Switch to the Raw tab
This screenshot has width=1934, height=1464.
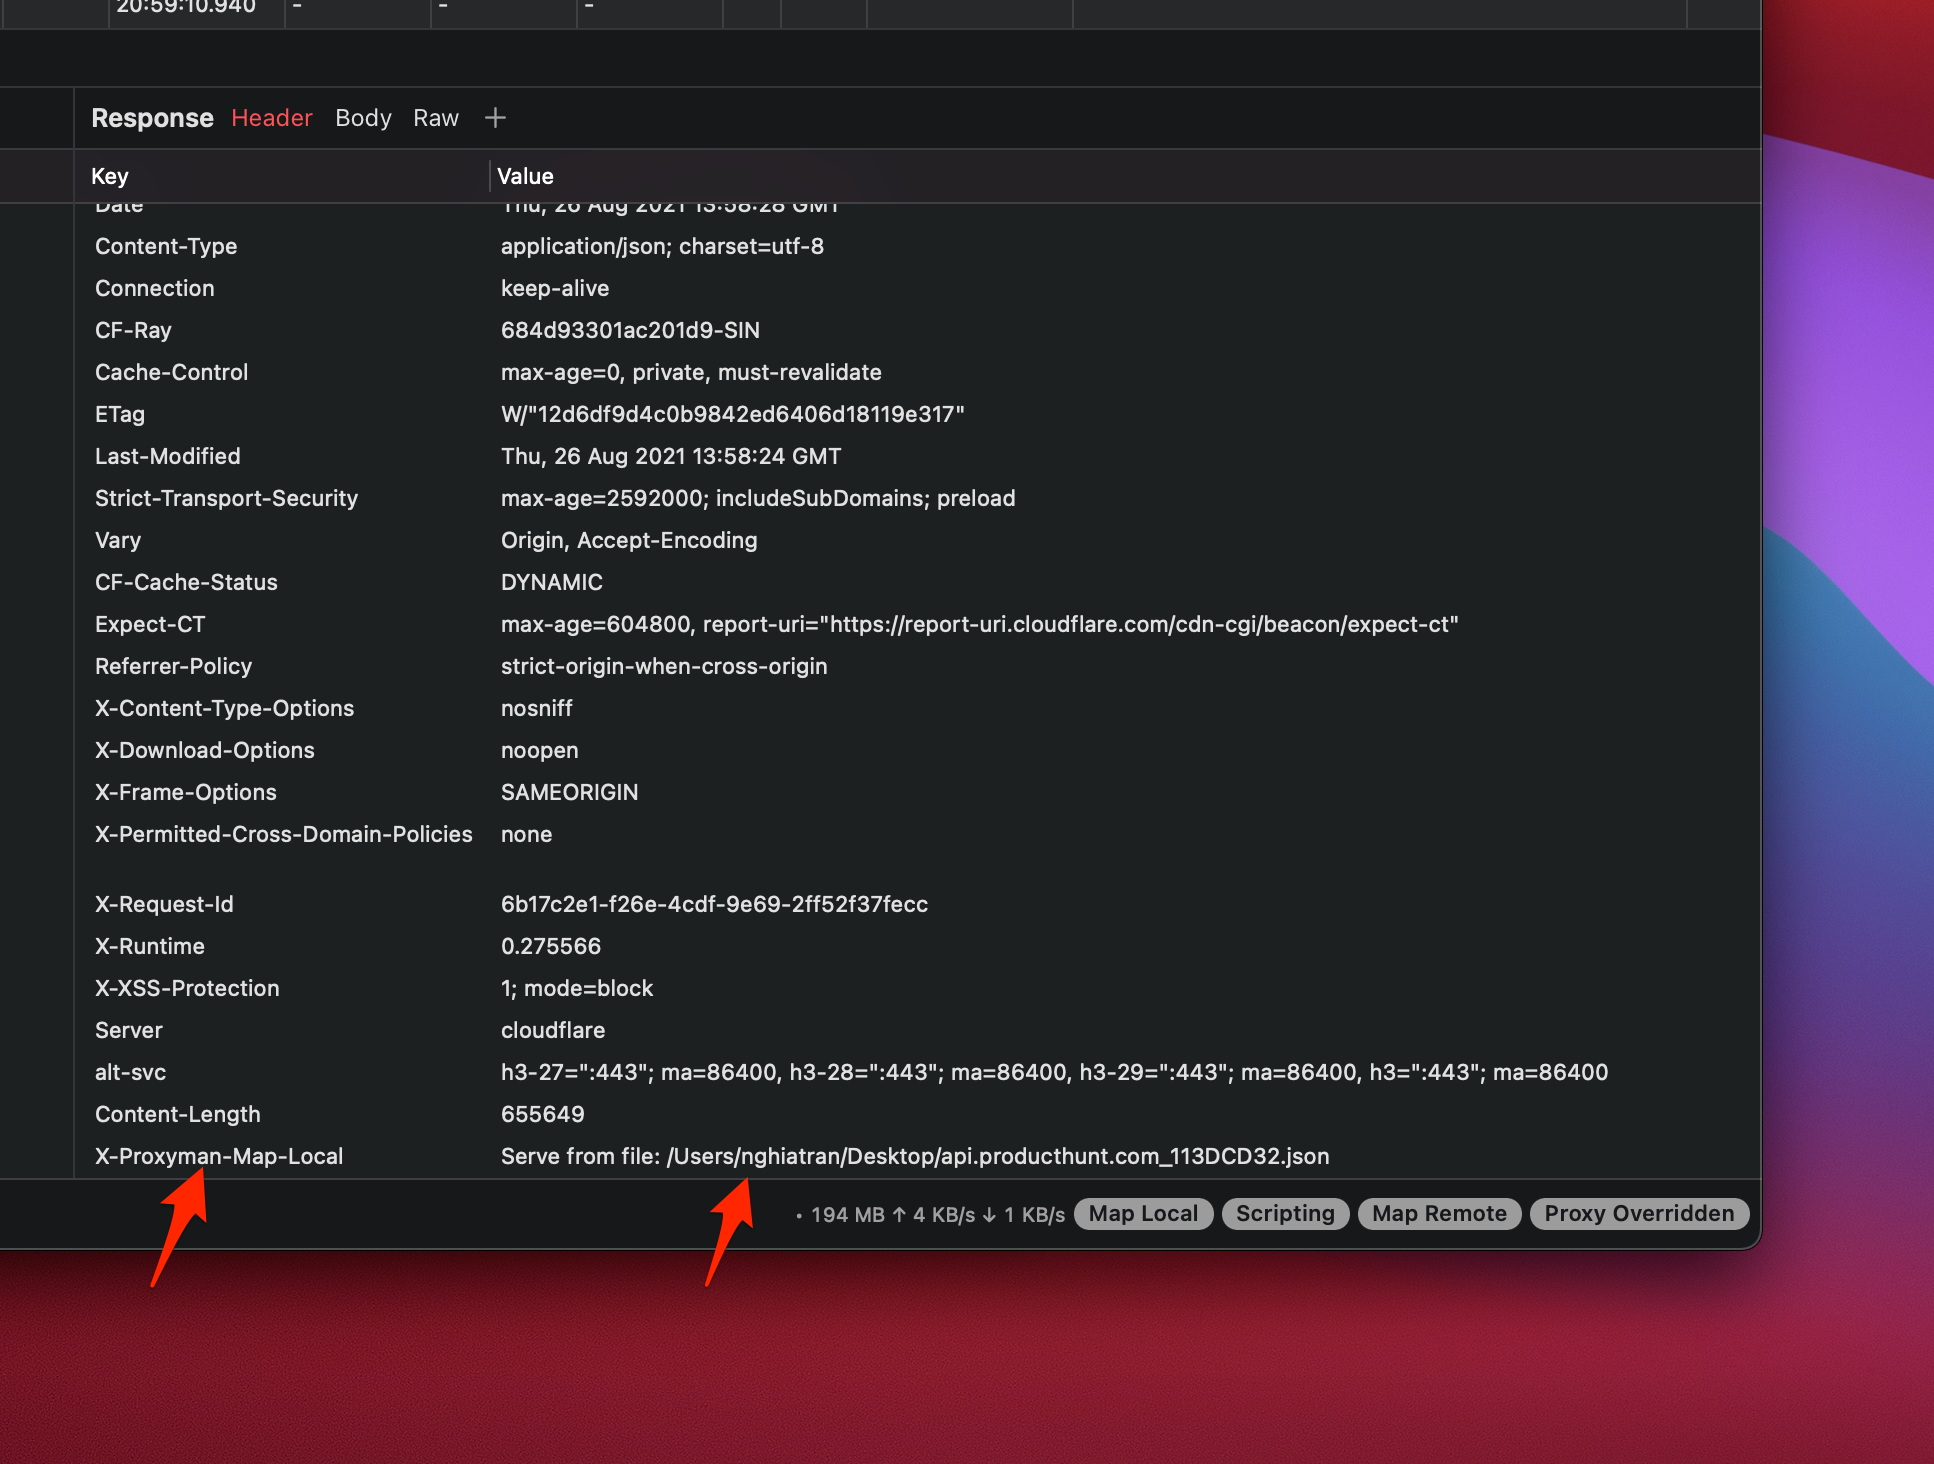coord(436,118)
